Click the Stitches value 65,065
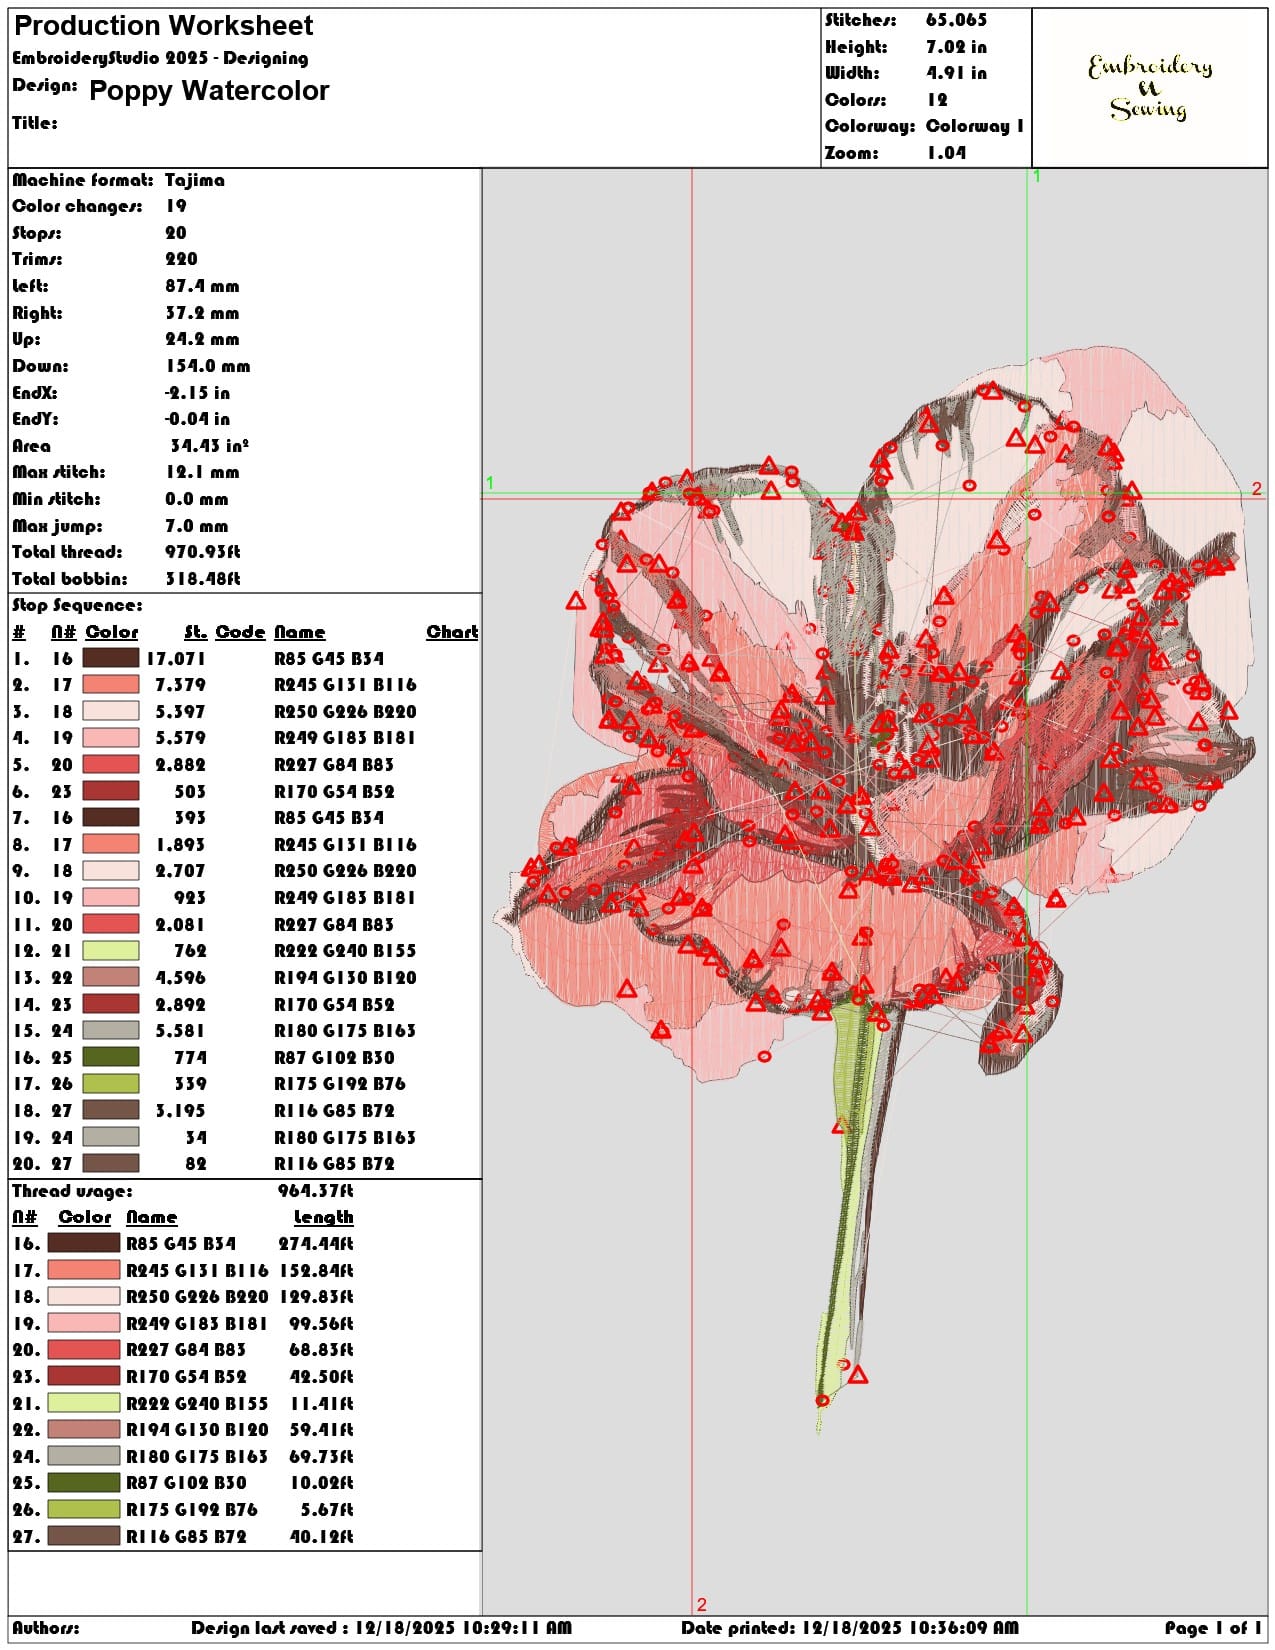 pos(956,20)
